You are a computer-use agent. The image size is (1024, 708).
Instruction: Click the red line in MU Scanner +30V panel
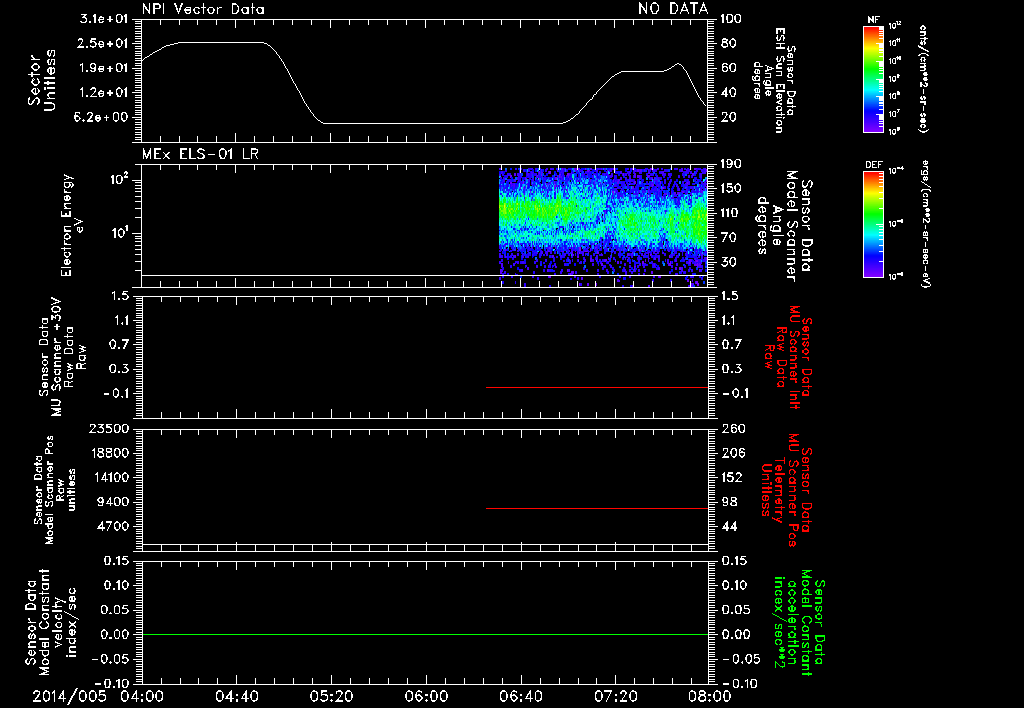pyautogui.click(x=597, y=387)
